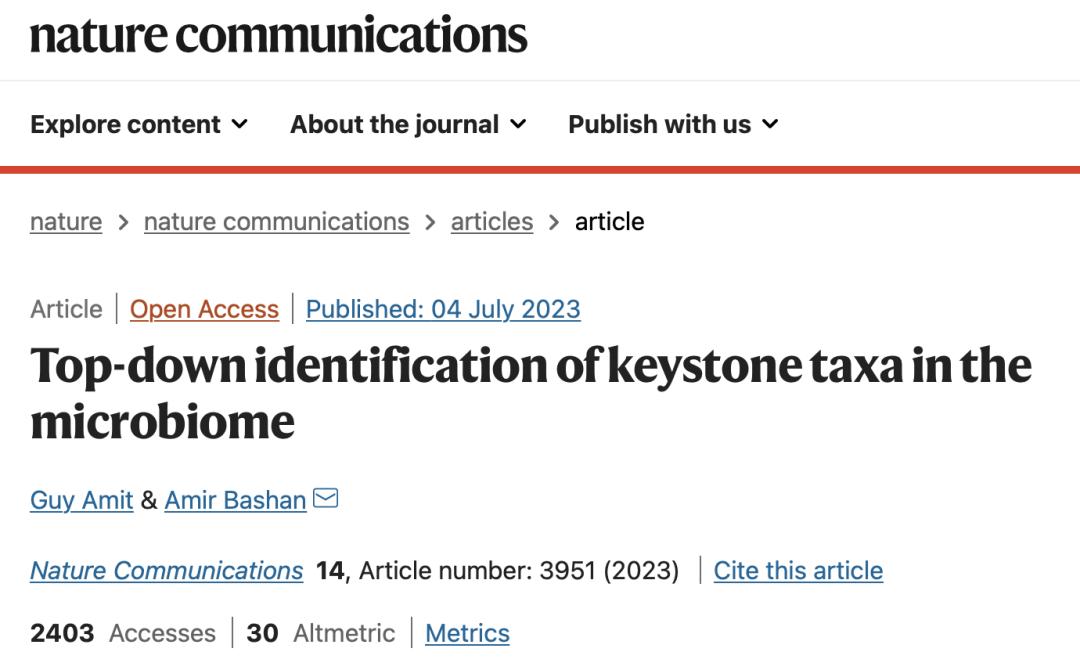Open the Publish with us menu label

pos(659,124)
